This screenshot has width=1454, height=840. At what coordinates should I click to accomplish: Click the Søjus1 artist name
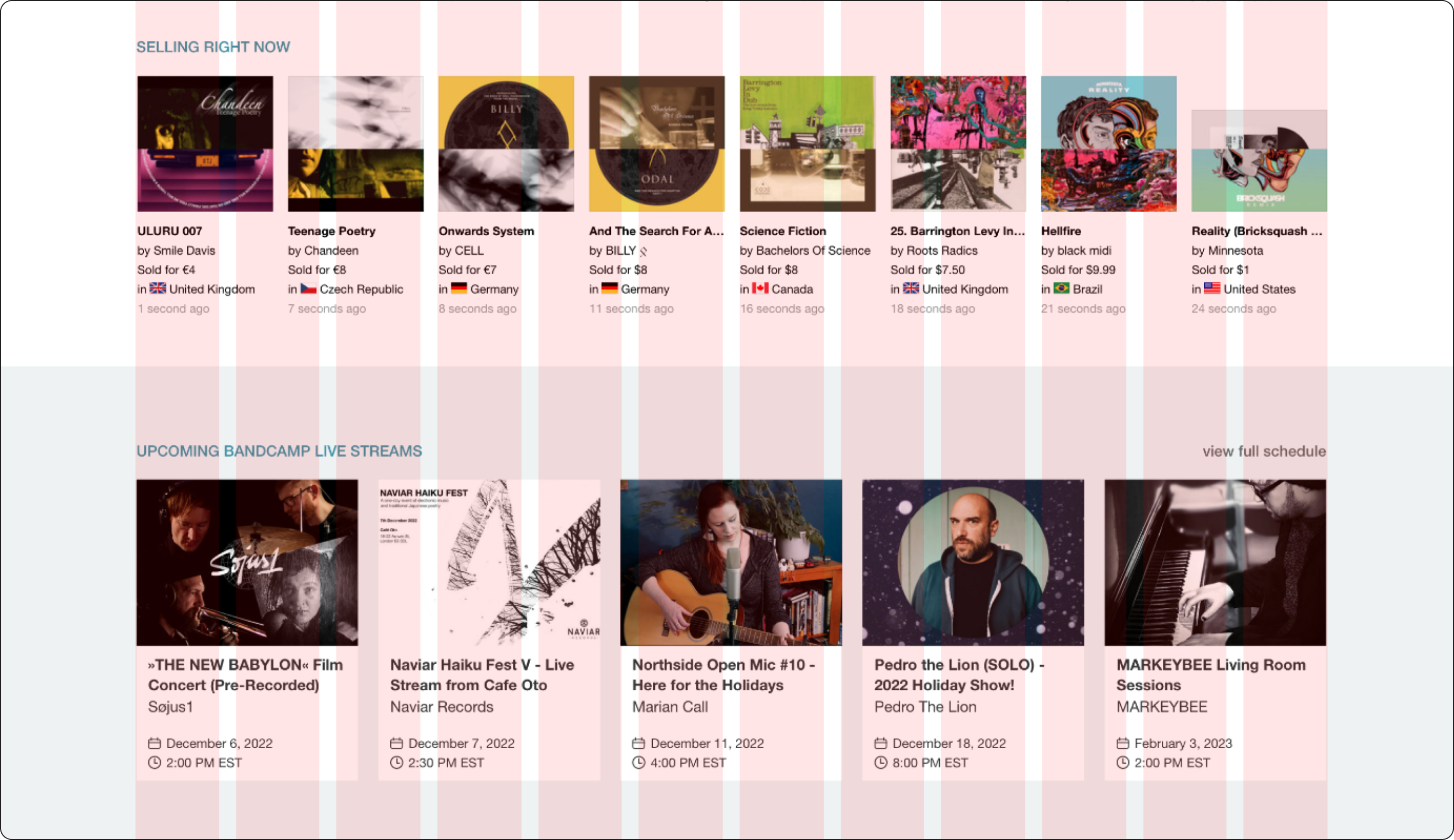tap(171, 707)
